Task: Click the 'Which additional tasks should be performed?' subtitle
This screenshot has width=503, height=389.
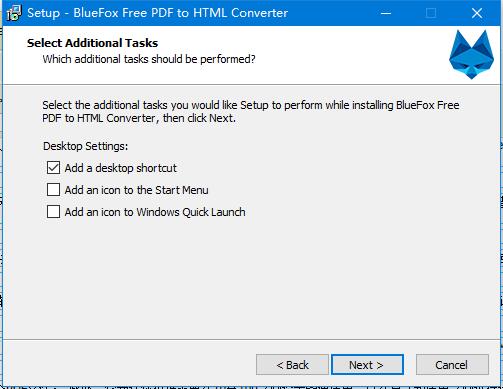Action: [x=149, y=59]
